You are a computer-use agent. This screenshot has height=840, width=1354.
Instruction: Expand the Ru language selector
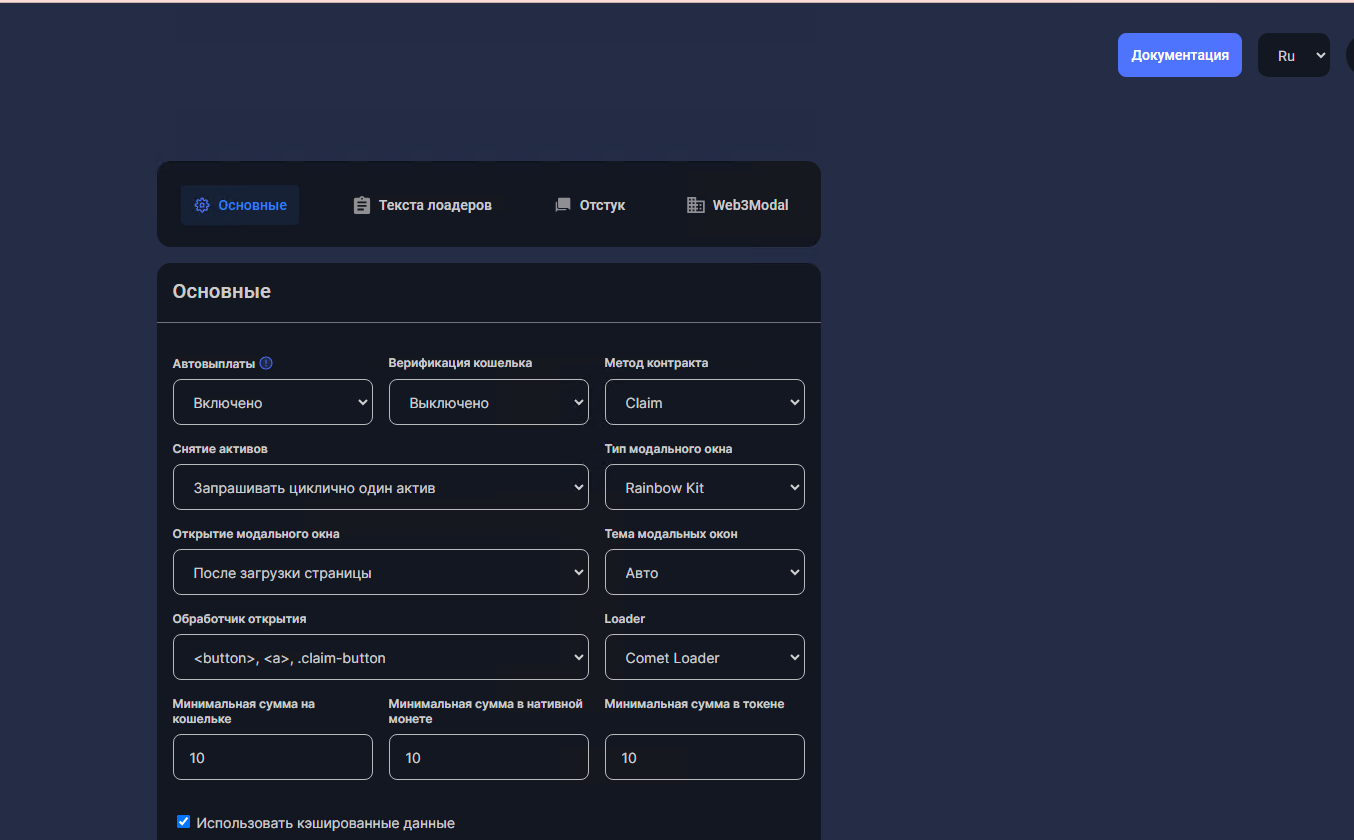(x=1293, y=56)
